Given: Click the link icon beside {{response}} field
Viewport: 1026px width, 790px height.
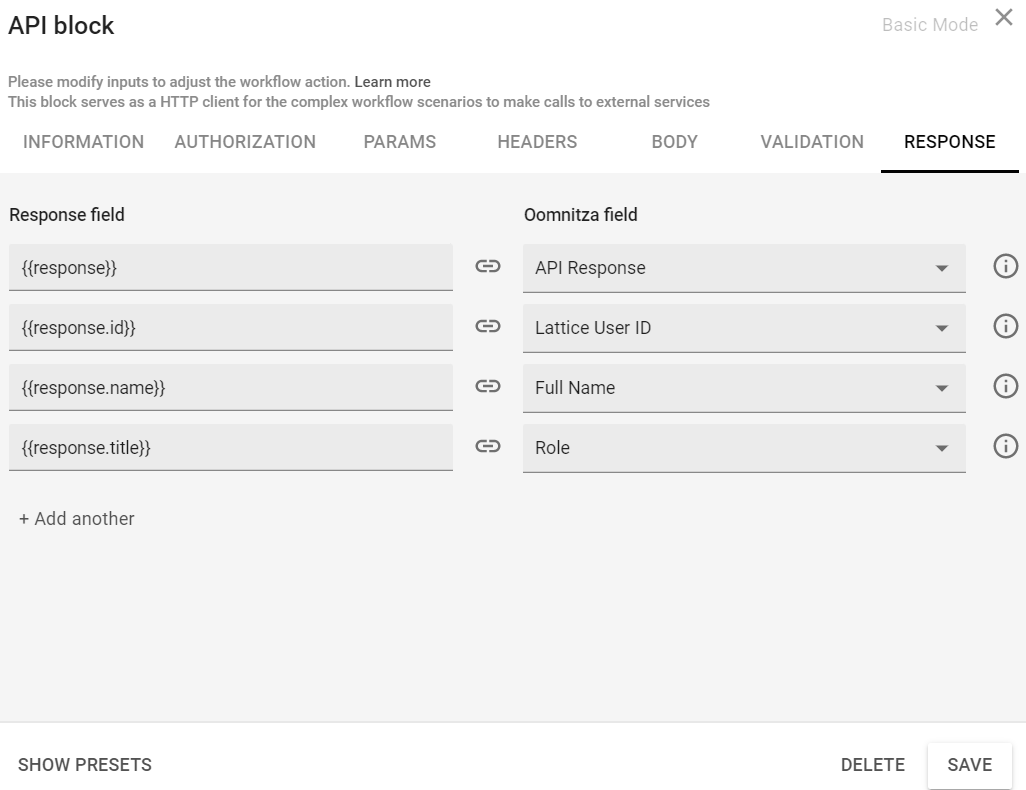Looking at the screenshot, I should [x=487, y=267].
